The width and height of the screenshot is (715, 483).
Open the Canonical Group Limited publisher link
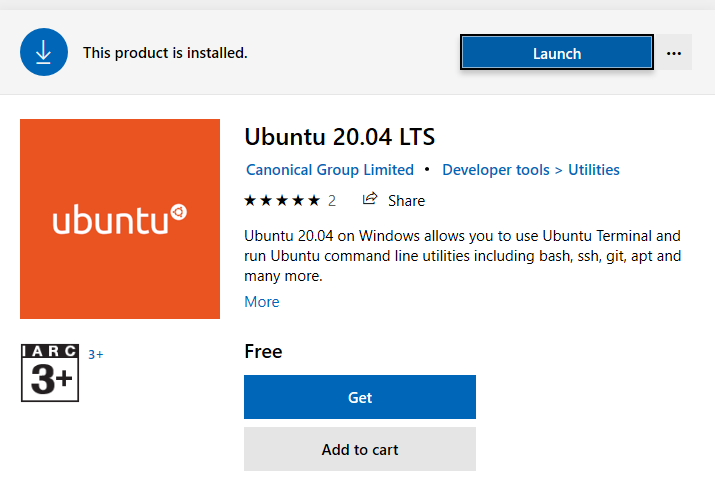coord(330,170)
